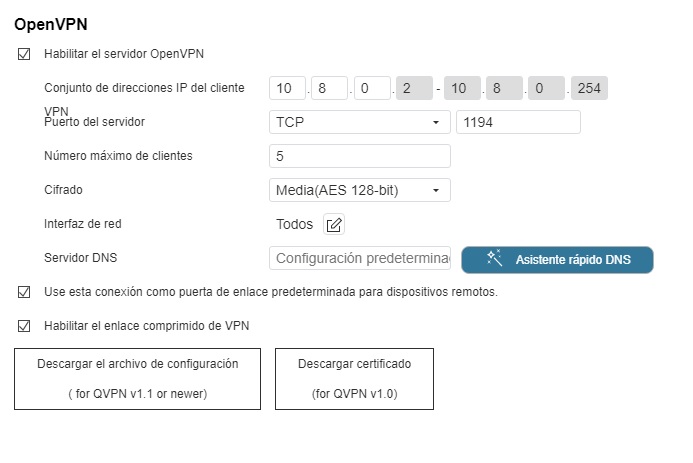The image size is (693, 463).
Task: Click the server port 1194 field
Action: coord(518,122)
